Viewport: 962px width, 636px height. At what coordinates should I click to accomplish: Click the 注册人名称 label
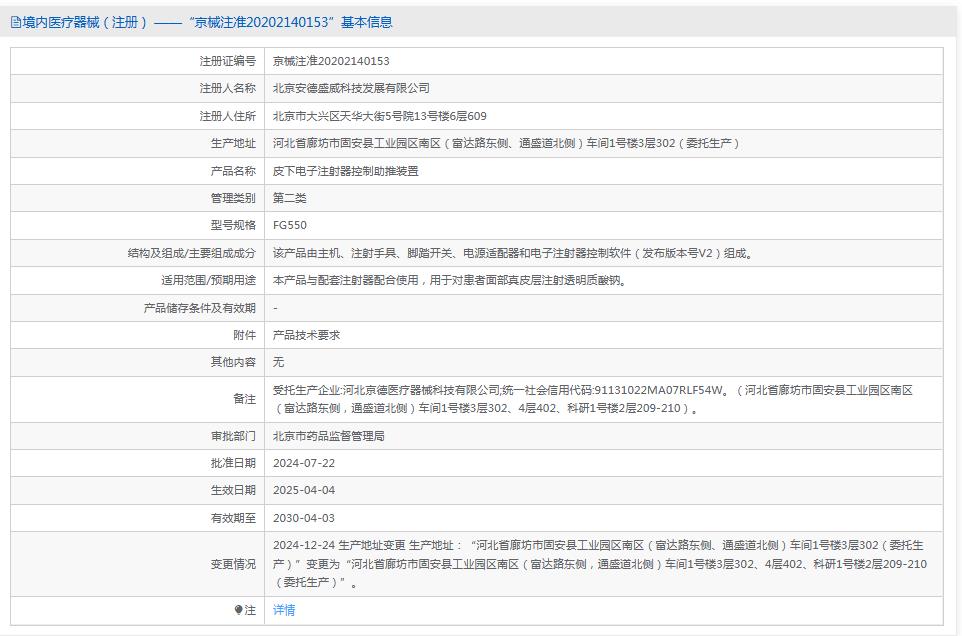[228, 88]
